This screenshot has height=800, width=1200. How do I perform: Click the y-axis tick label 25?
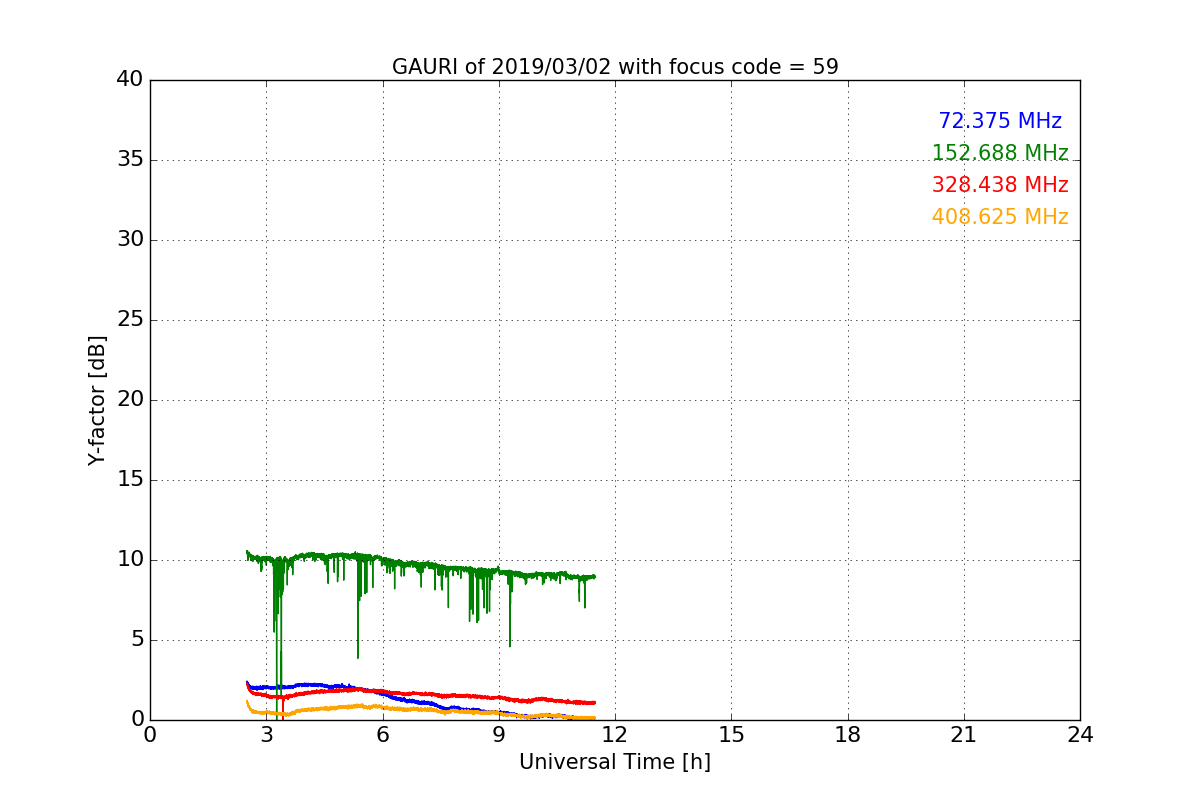click(130, 320)
